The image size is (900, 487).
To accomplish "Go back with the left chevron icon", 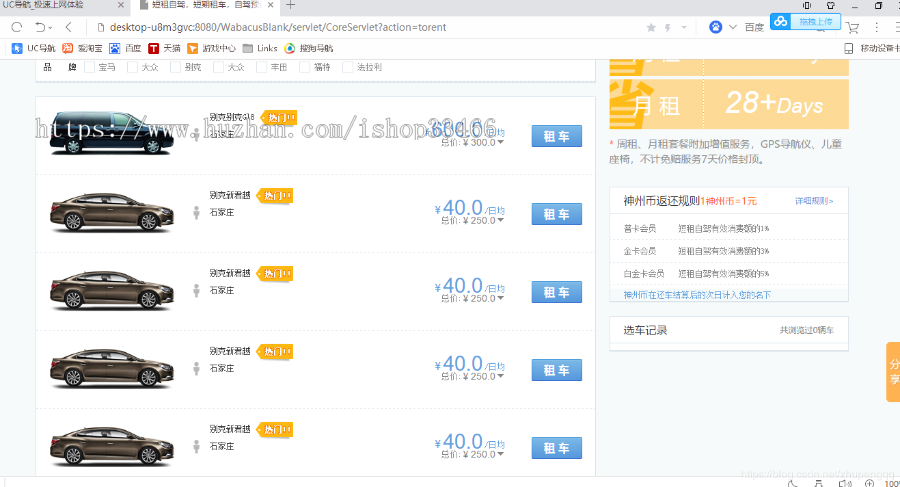I will pos(68,27).
